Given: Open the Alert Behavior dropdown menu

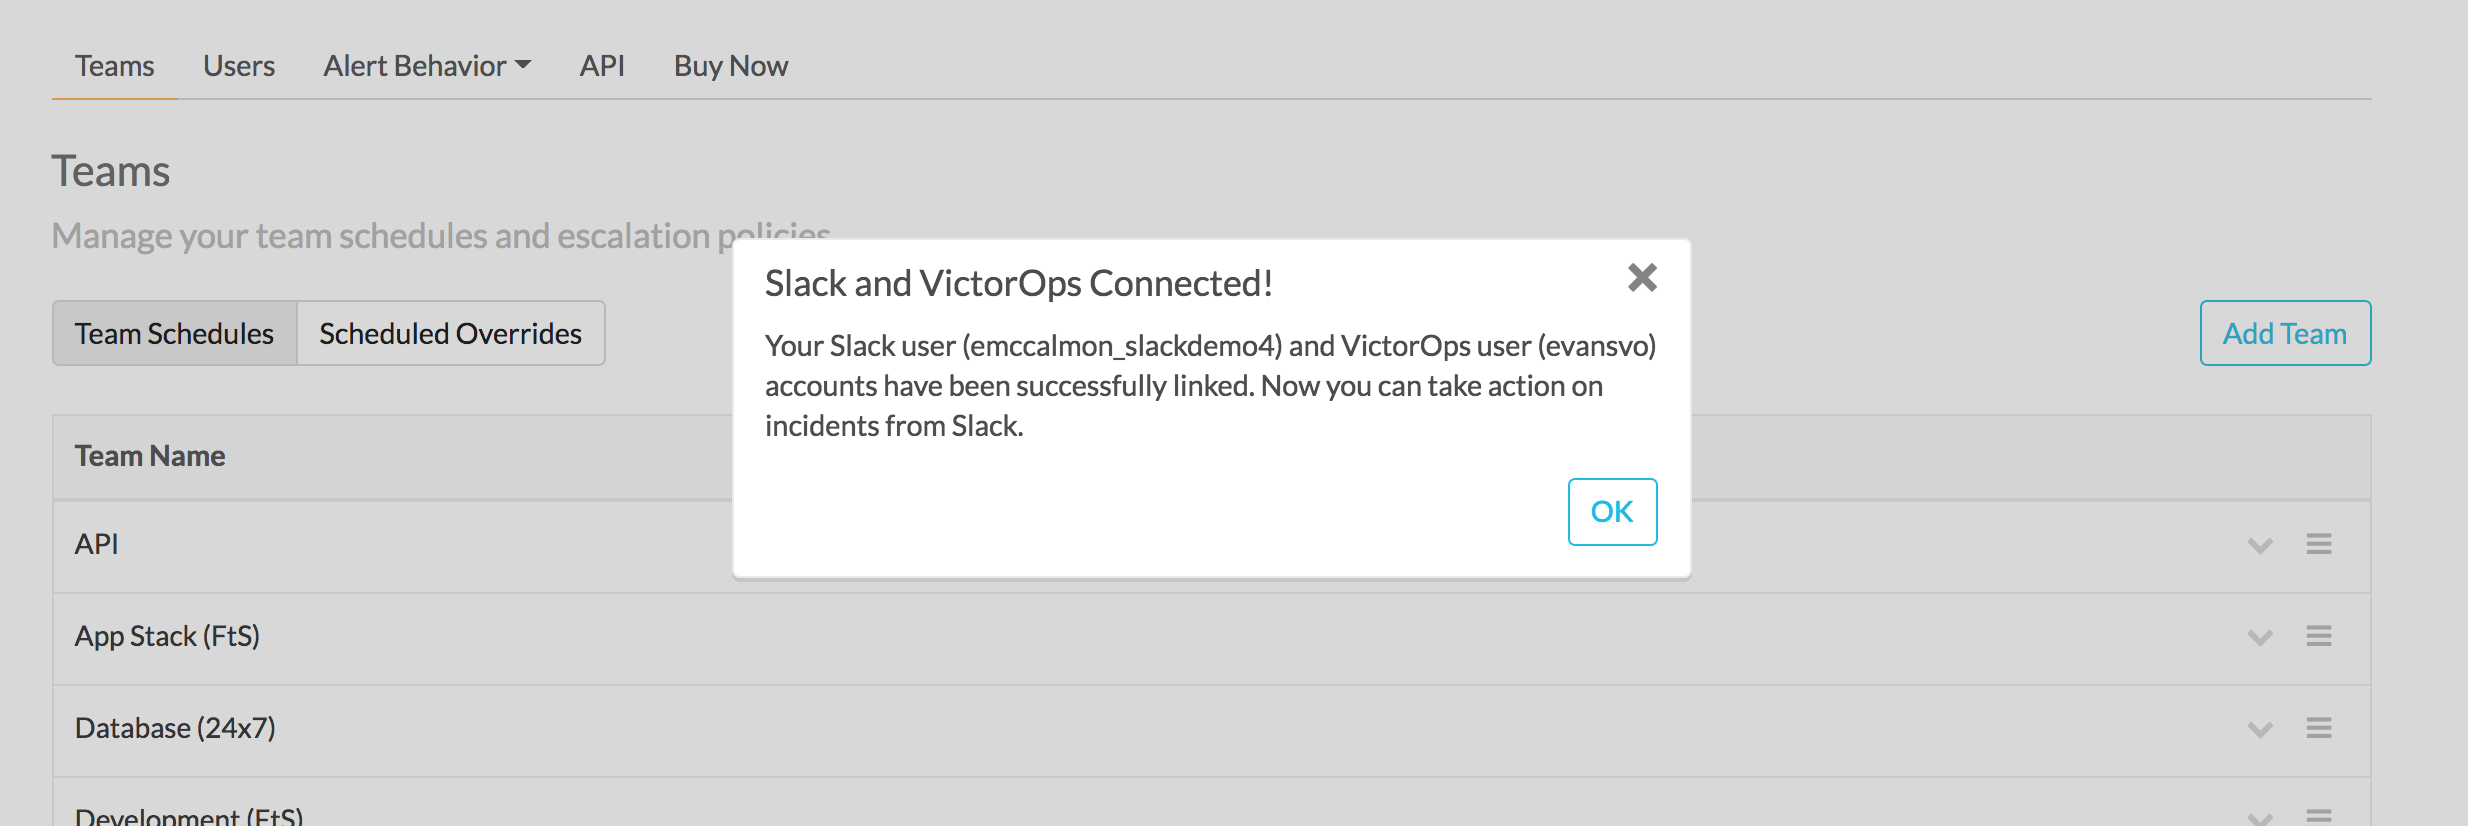Looking at the screenshot, I should tap(427, 66).
